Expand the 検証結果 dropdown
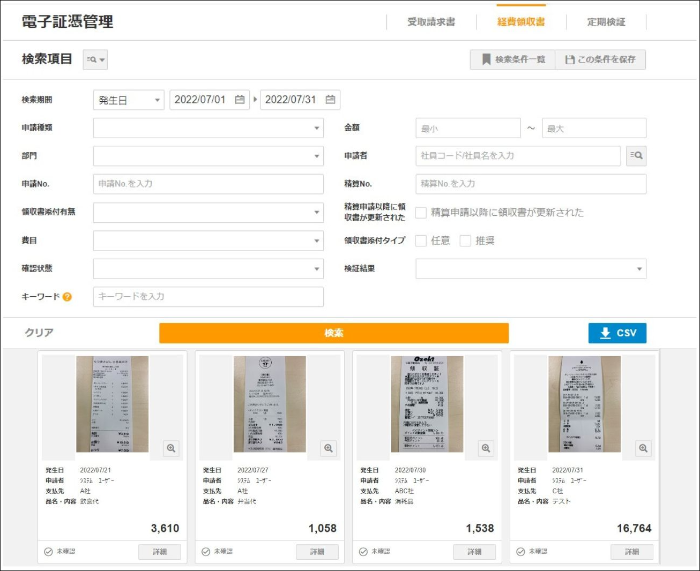Image resolution: width=700 pixels, height=571 pixels. [531, 269]
